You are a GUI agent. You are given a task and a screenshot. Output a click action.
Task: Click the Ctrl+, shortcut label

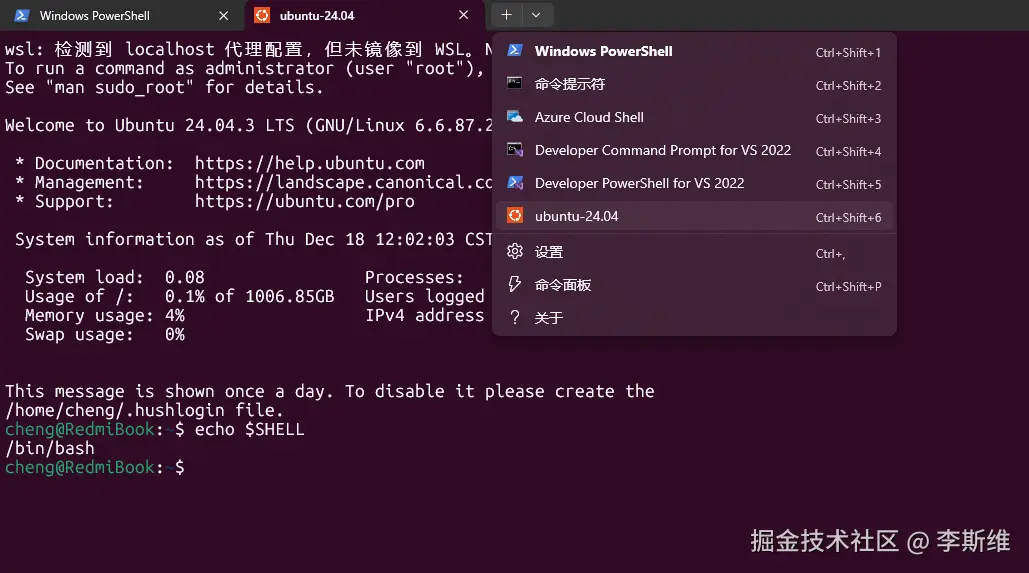[x=830, y=253]
